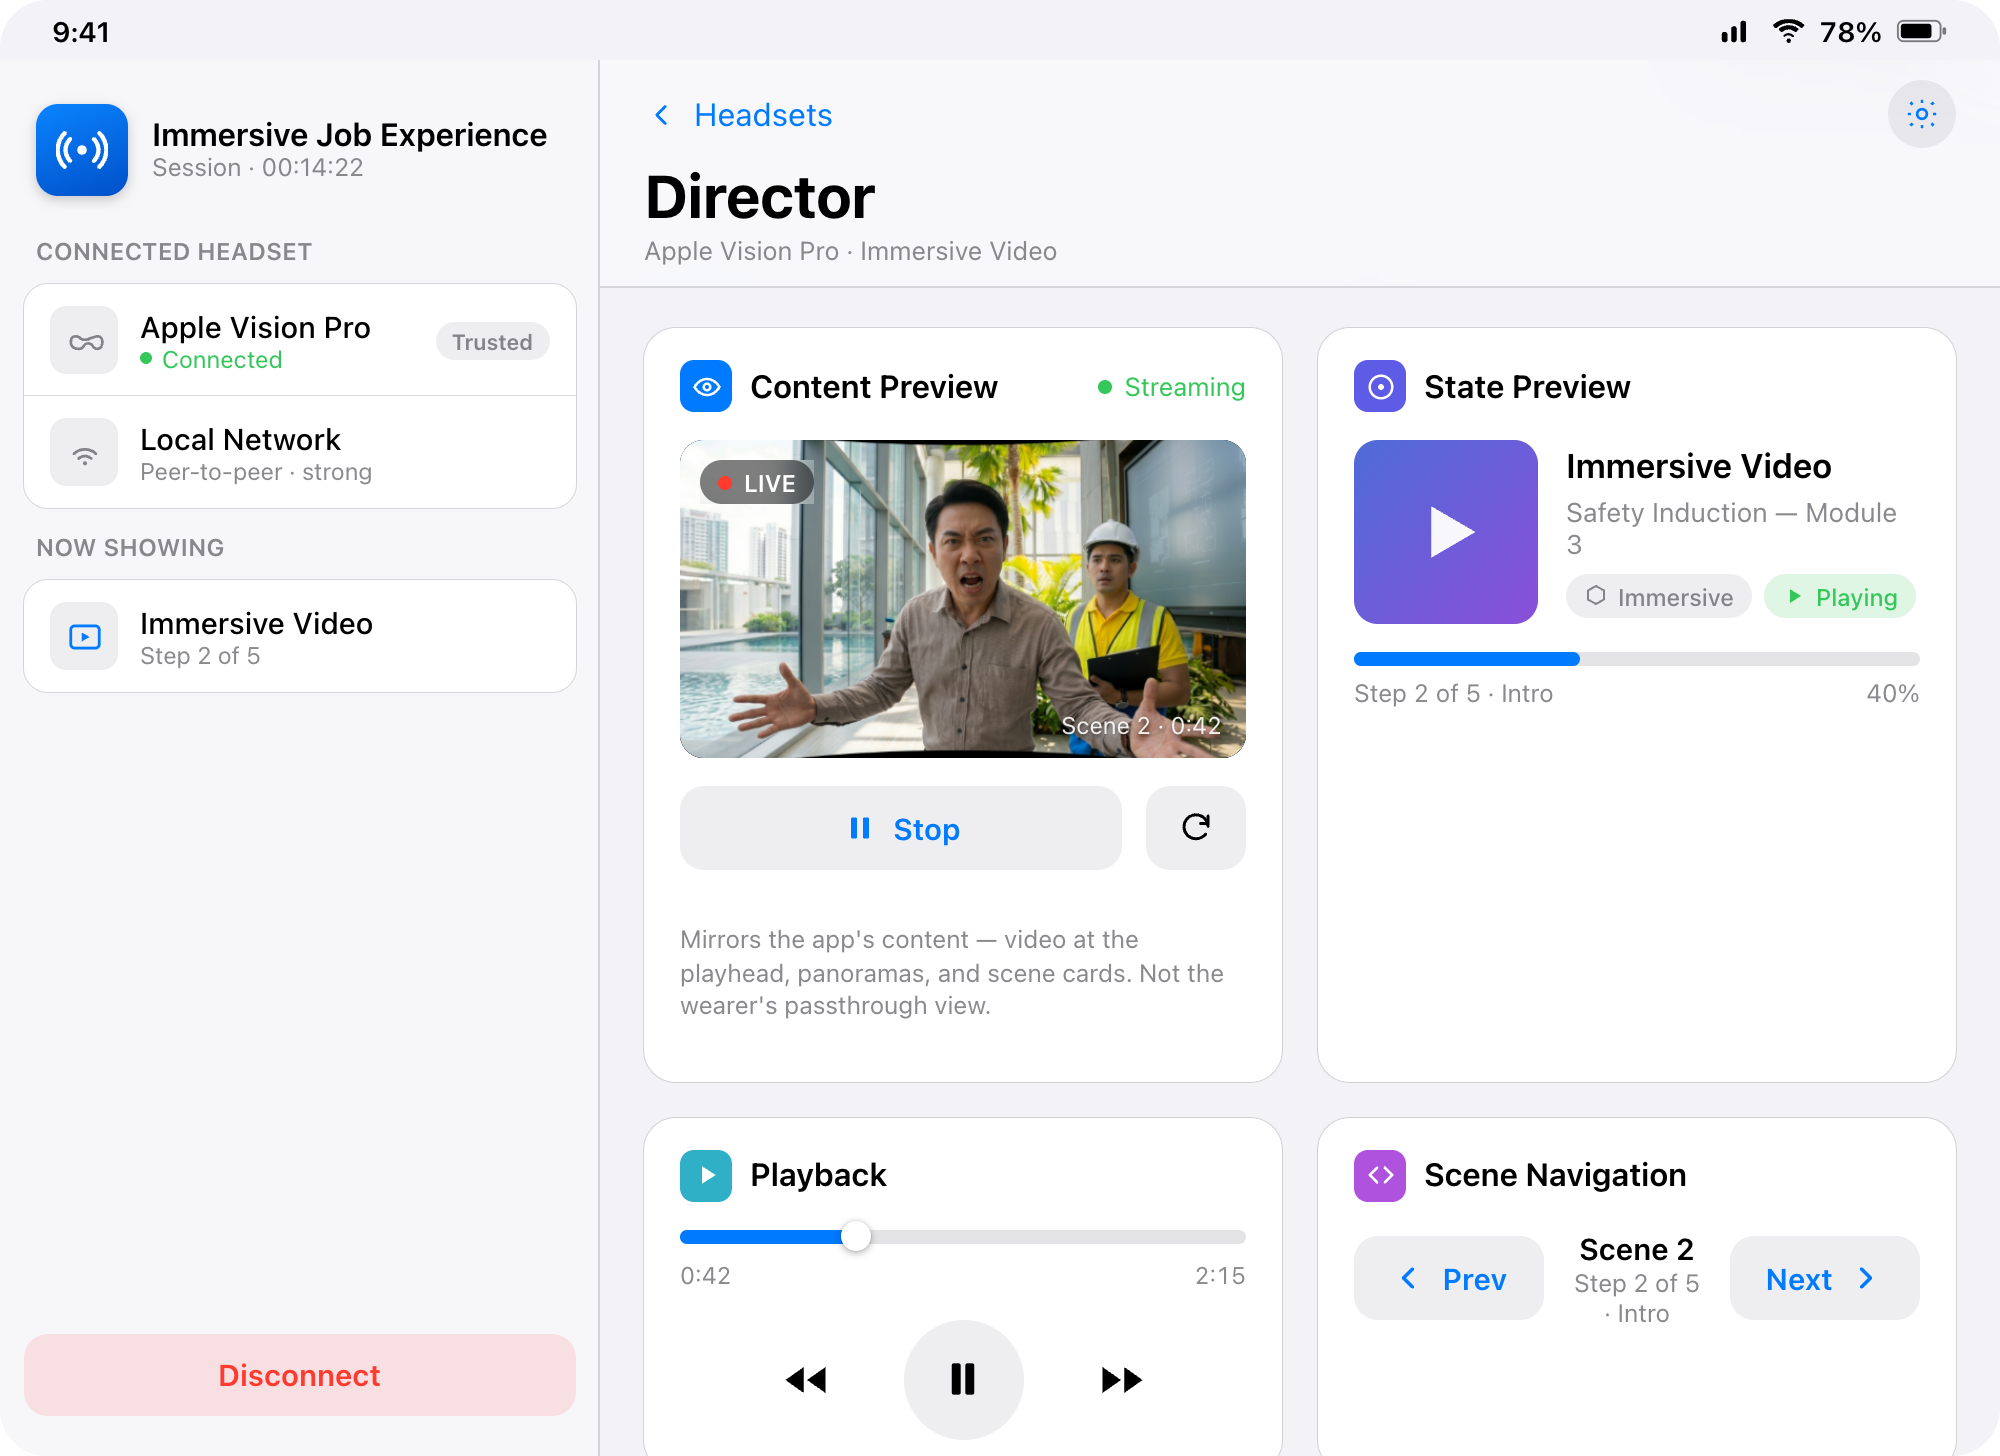2000x1456 pixels.
Task: Open the Immersive Job Experience app icon
Action: [82, 150]
